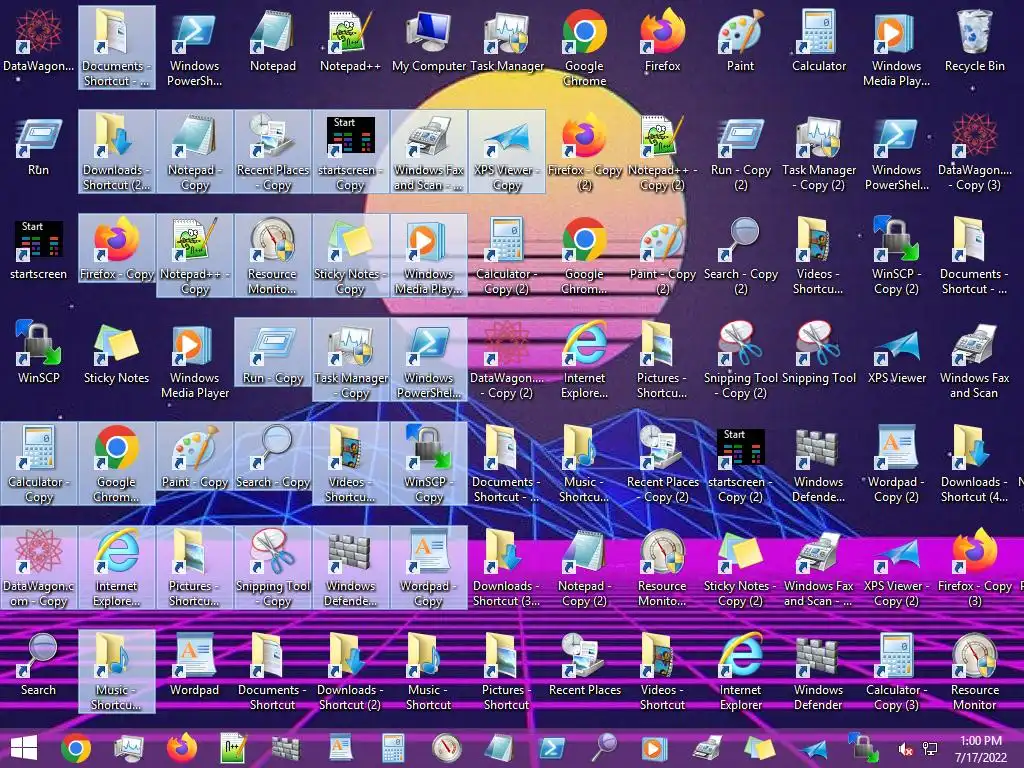Select the Notepad++ desktop shortcut in the top row
Image resolution: width=1024 pixels, height=768 pixels.
pyautogui.click(x=350, y=40)
